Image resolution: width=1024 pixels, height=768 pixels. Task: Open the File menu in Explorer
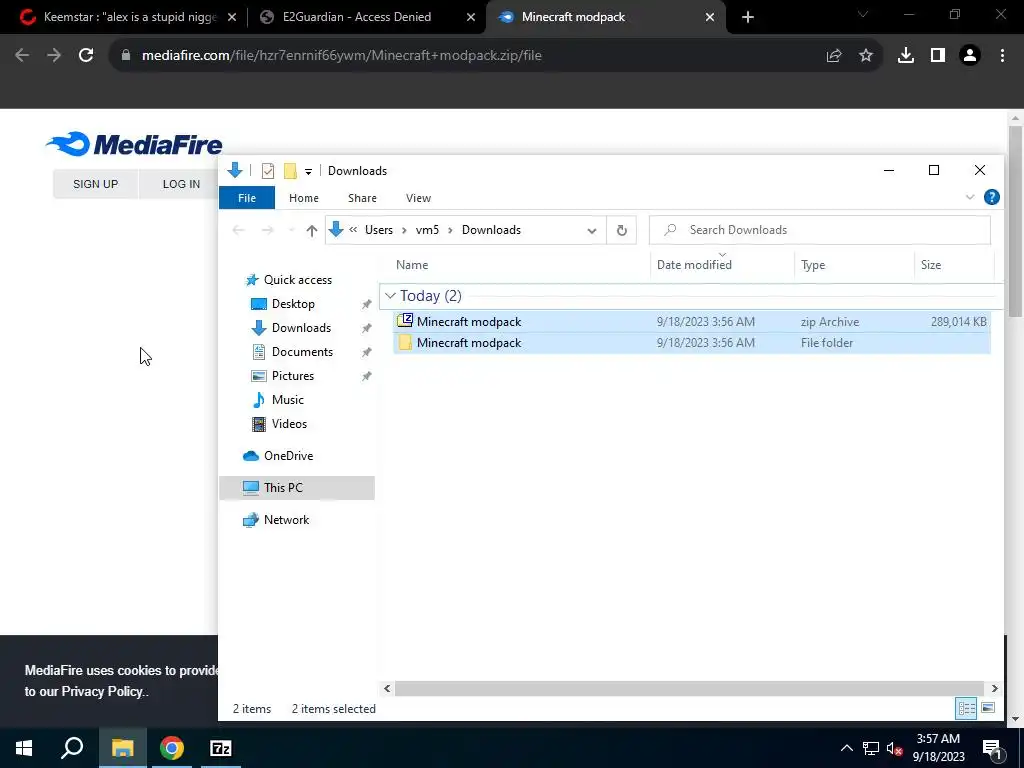pos(247,198)
